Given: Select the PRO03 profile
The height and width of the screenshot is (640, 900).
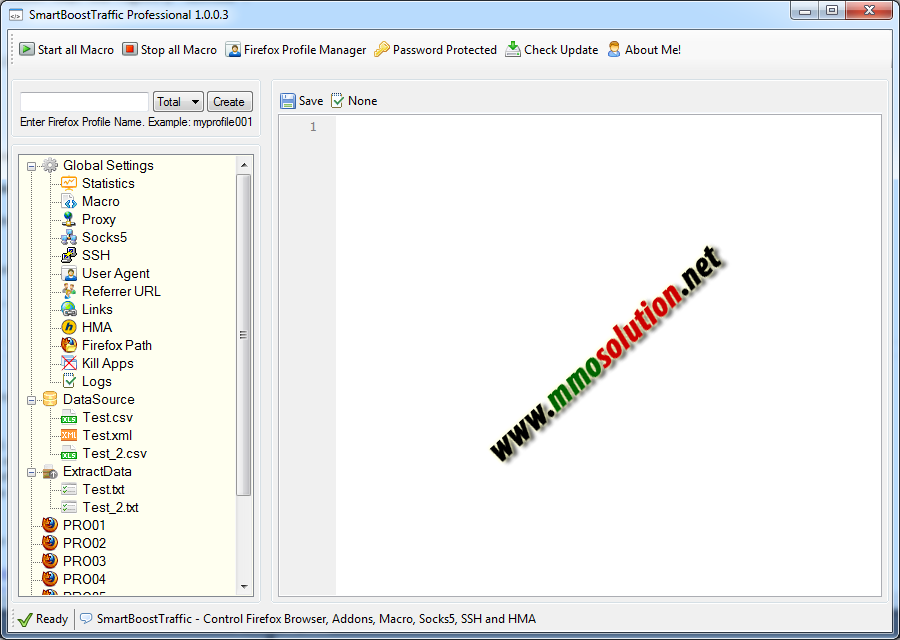Looking at the screenshot, I should (84, 561).
